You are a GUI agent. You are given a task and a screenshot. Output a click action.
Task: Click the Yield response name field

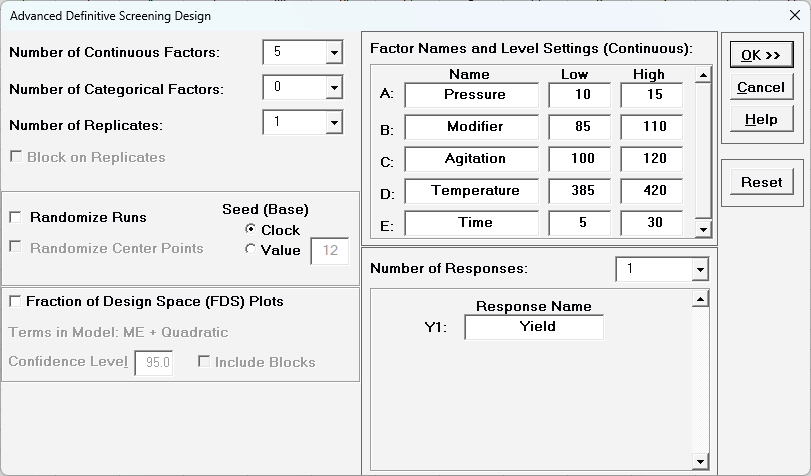tap(534, 327)
